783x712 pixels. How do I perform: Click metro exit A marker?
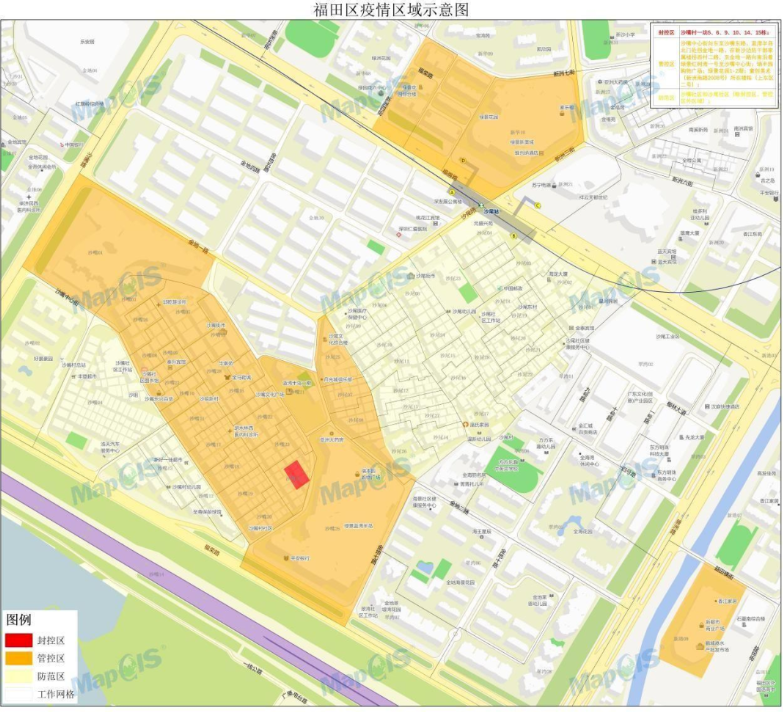click(452, 192)
